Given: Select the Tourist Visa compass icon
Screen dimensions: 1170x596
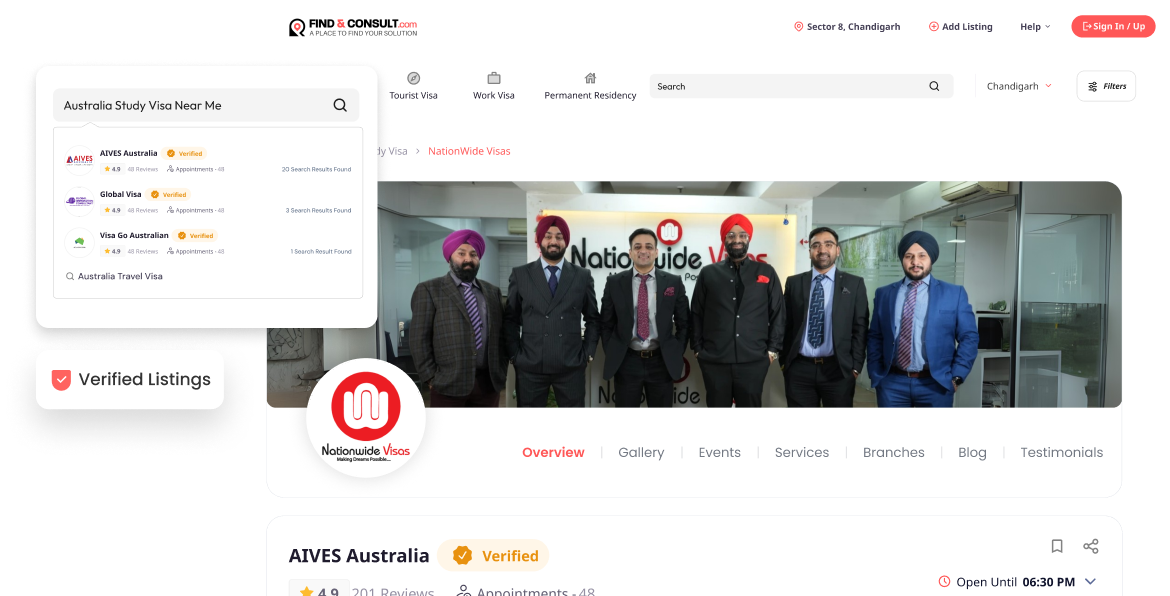Looking at the screenshot, I should [x=413, y=78].
